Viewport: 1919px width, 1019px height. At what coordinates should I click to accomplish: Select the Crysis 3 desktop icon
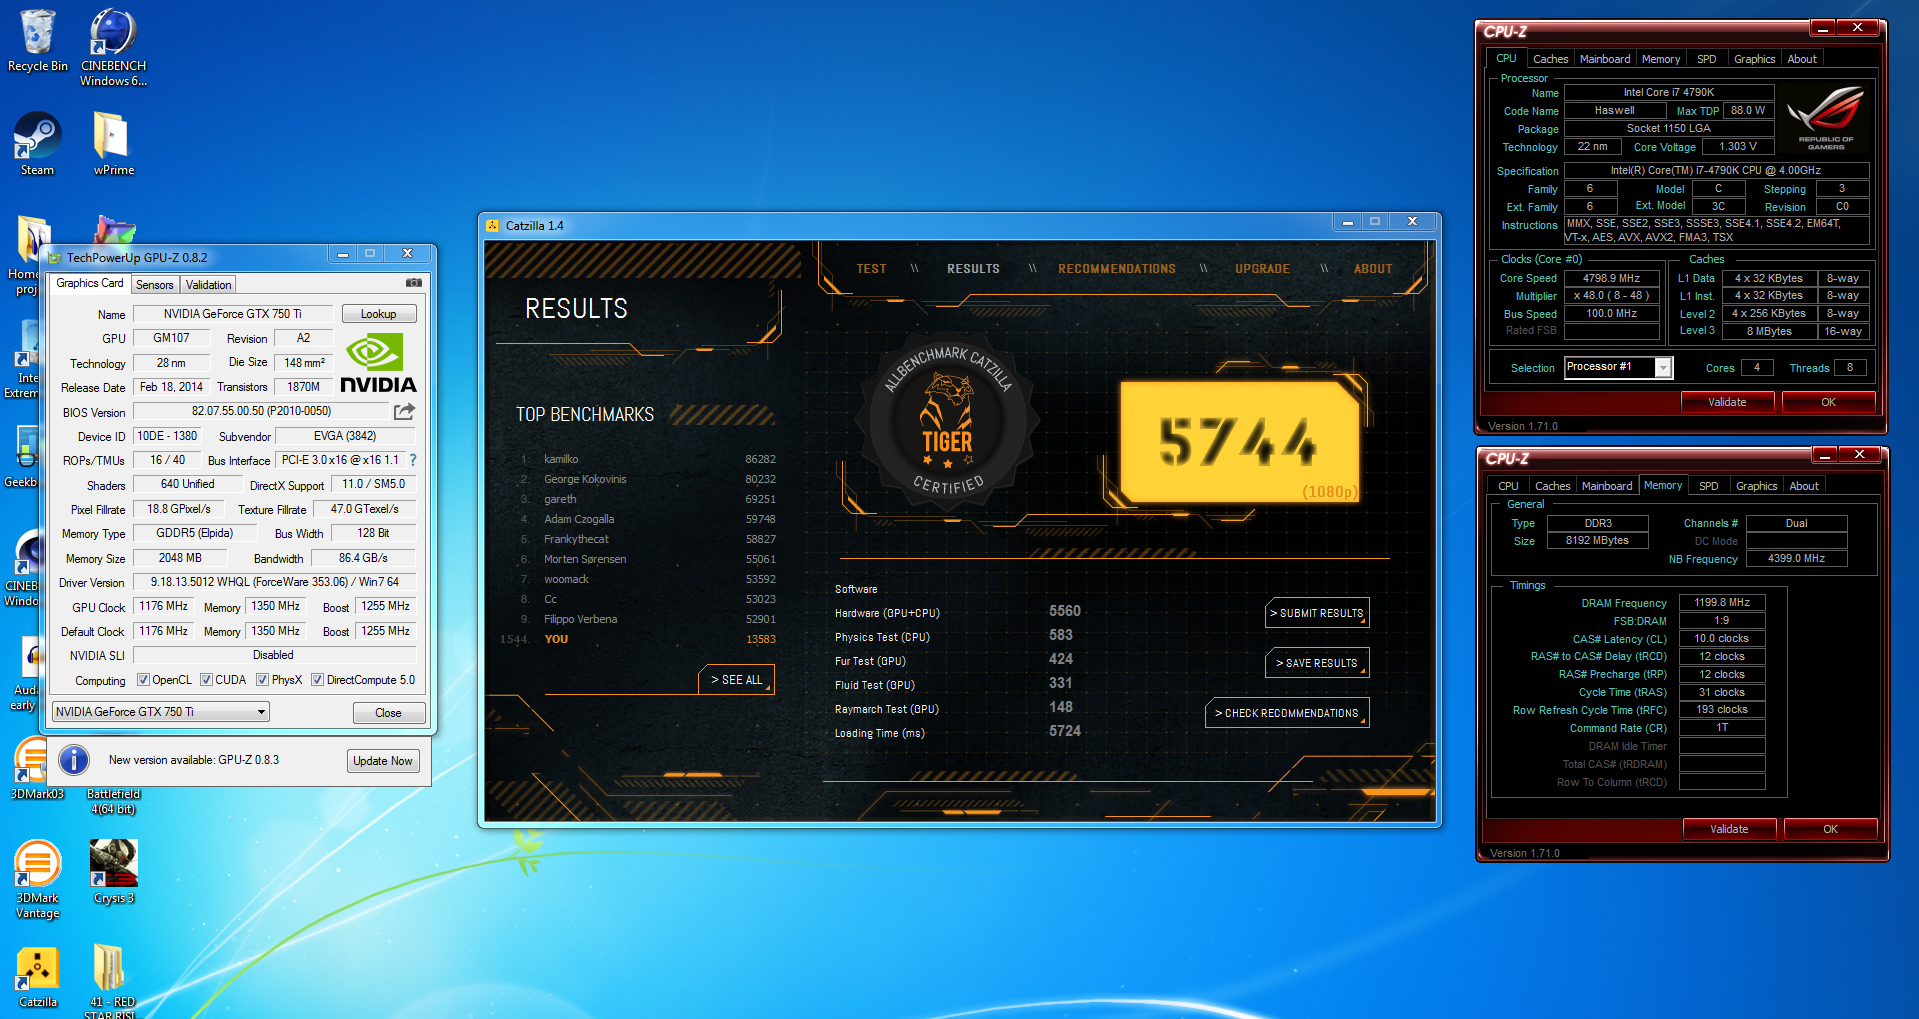[113, 871]
